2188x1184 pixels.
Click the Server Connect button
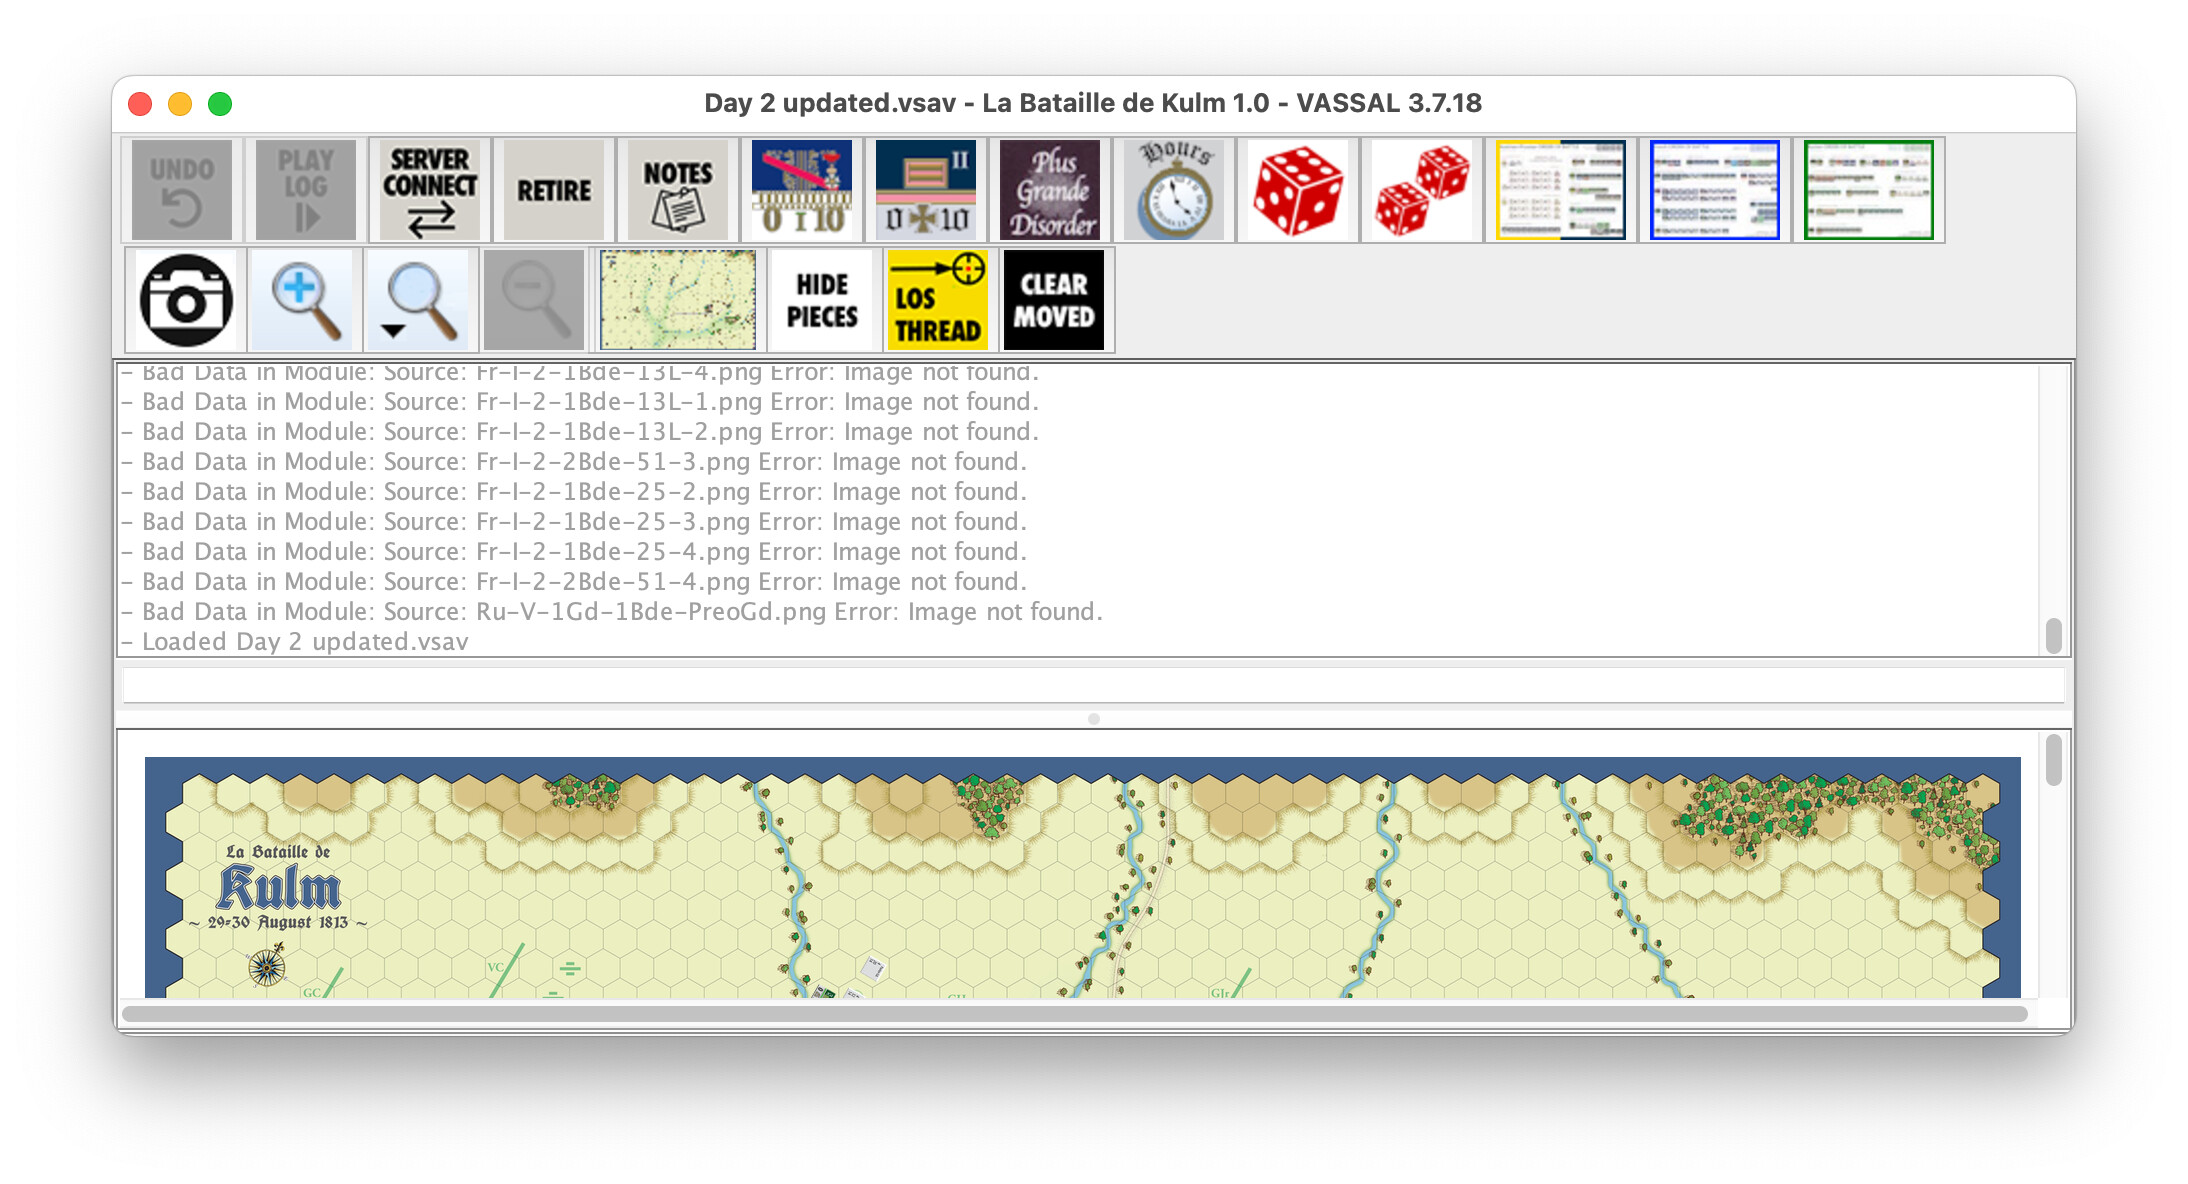[x=429, y=190]
